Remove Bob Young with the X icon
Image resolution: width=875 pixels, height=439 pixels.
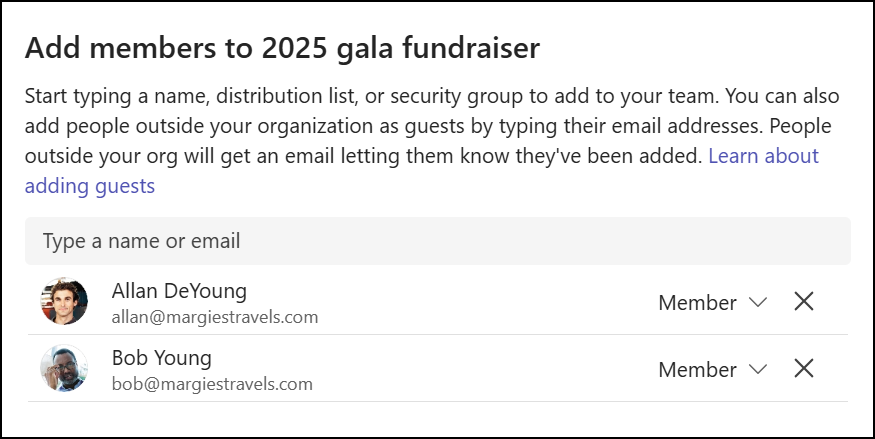click(803, 369)
